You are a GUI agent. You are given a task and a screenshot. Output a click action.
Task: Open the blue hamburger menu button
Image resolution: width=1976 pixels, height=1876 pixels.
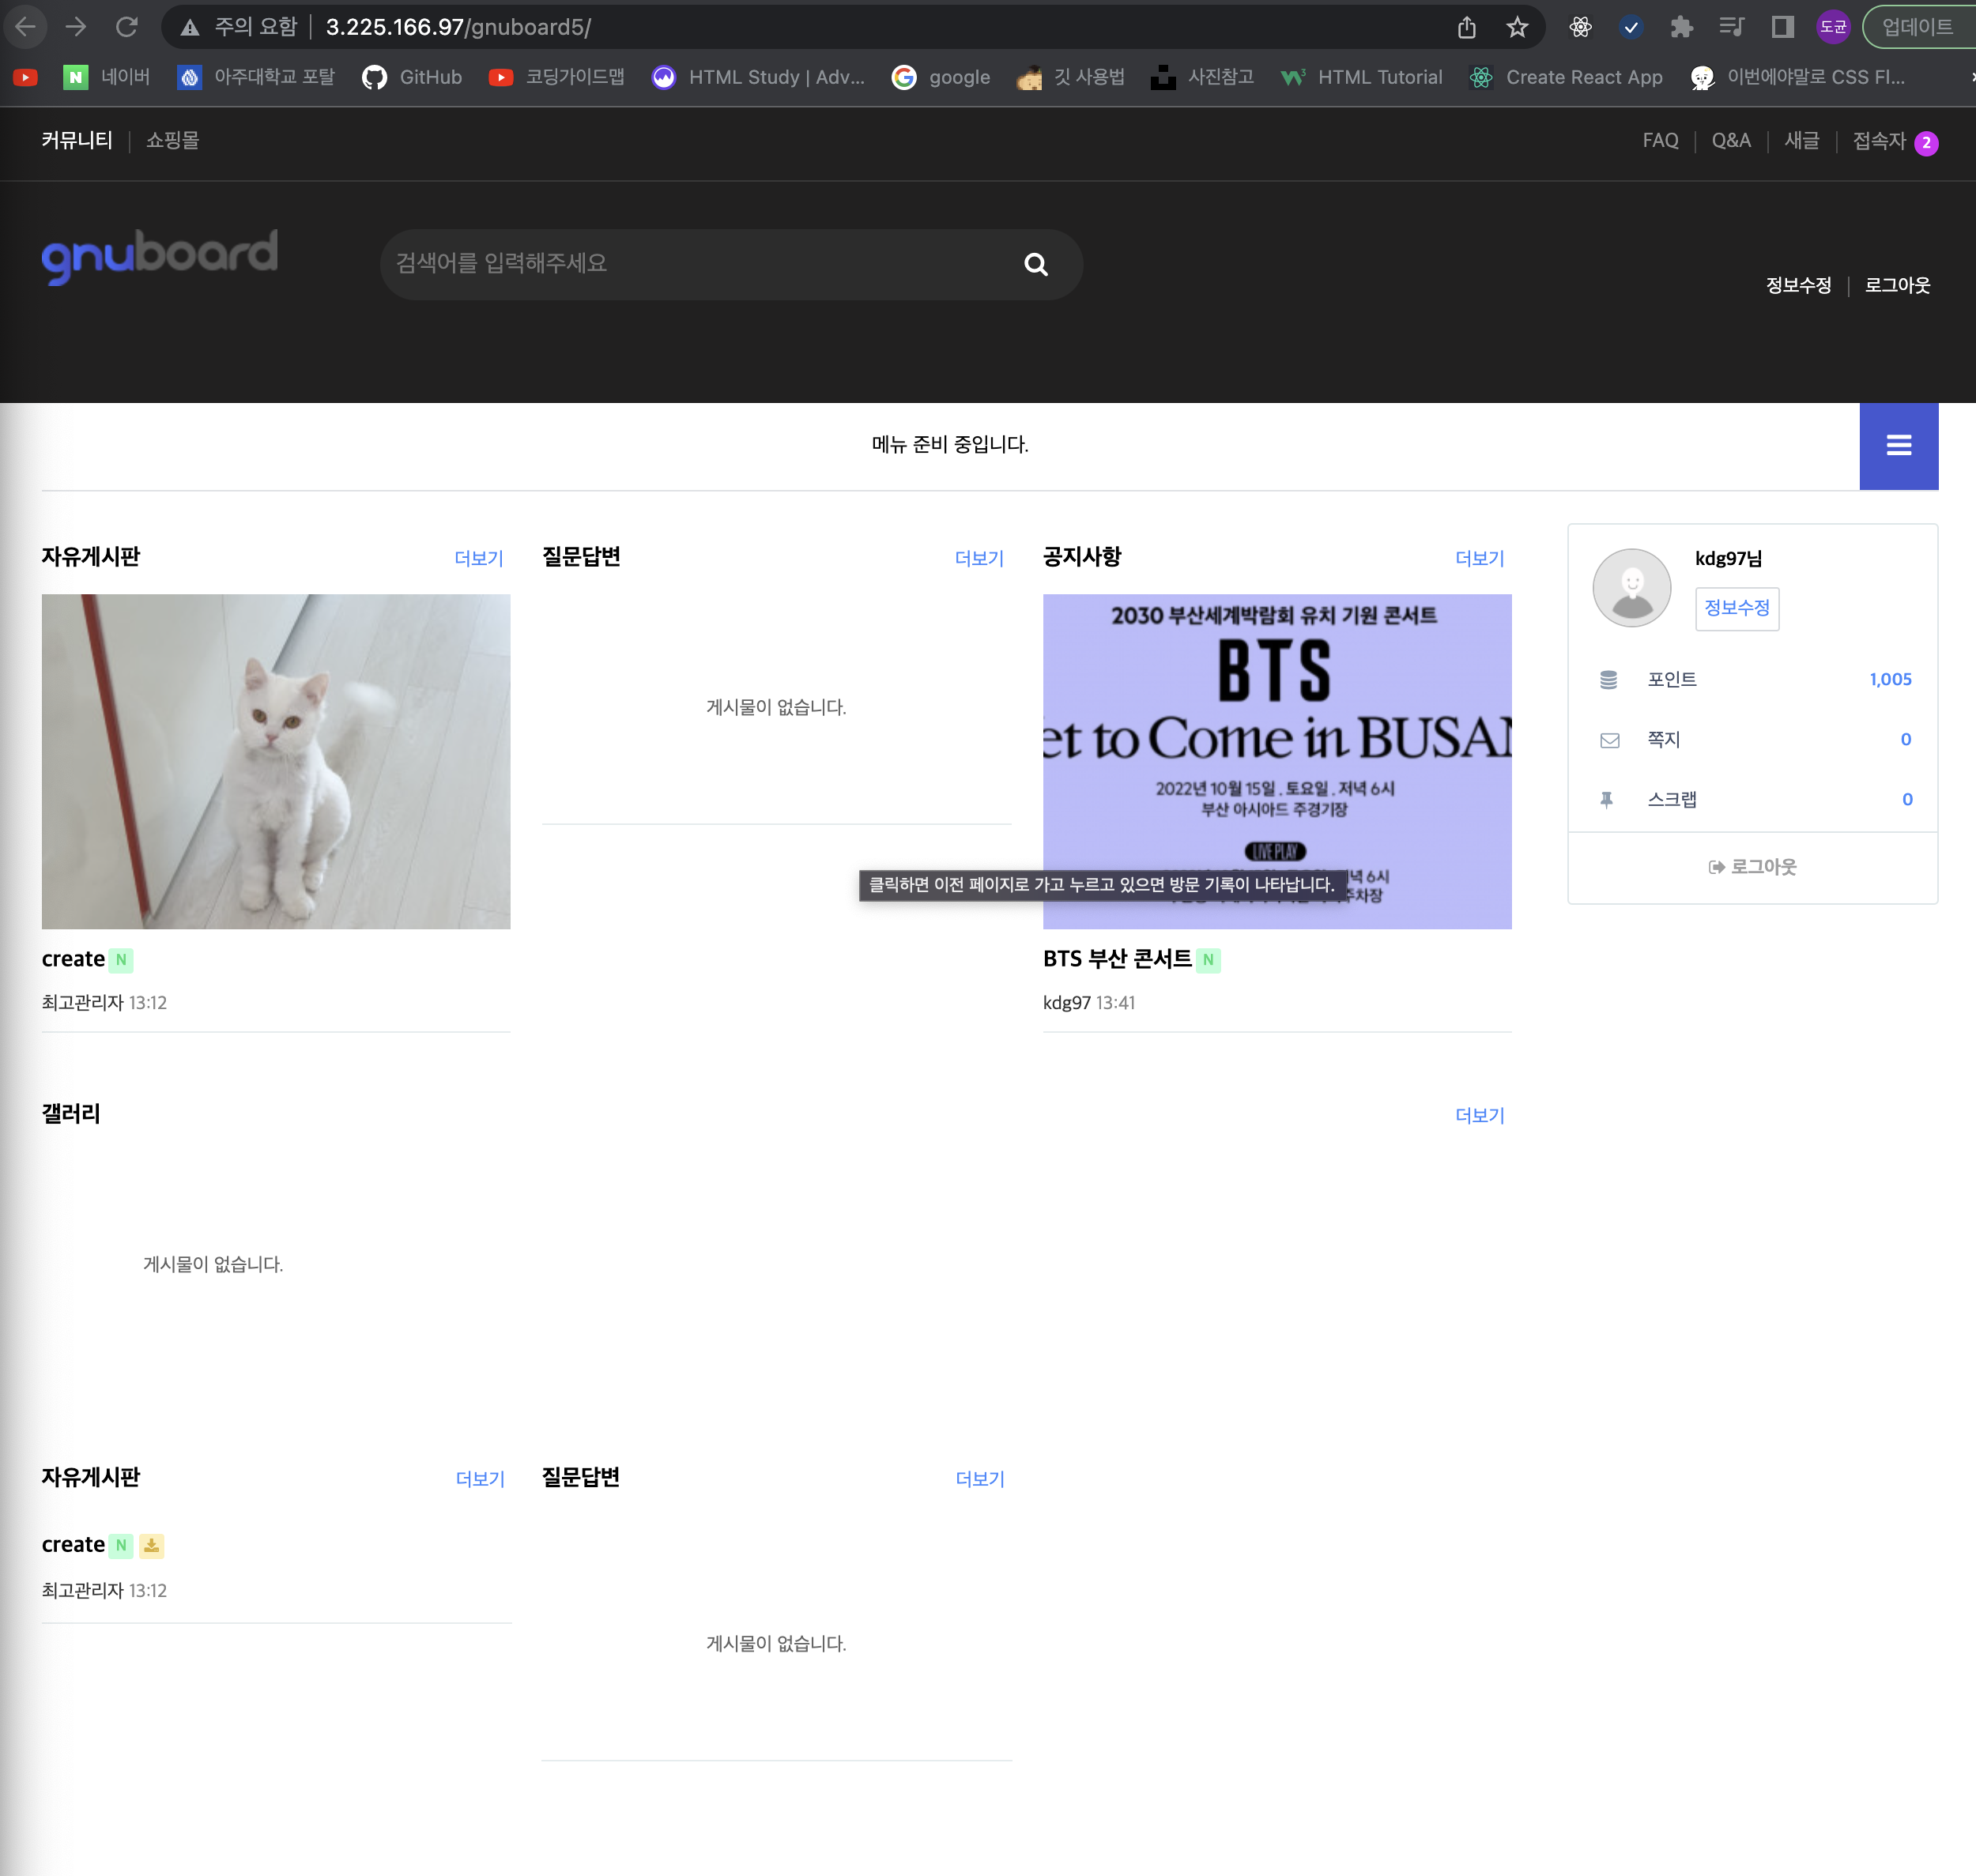(1898, 446)
